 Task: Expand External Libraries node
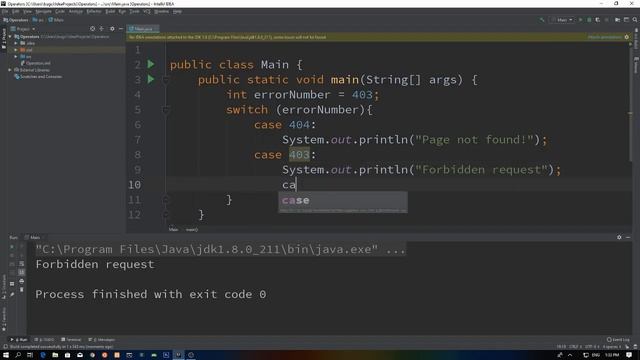pos(10,70)
